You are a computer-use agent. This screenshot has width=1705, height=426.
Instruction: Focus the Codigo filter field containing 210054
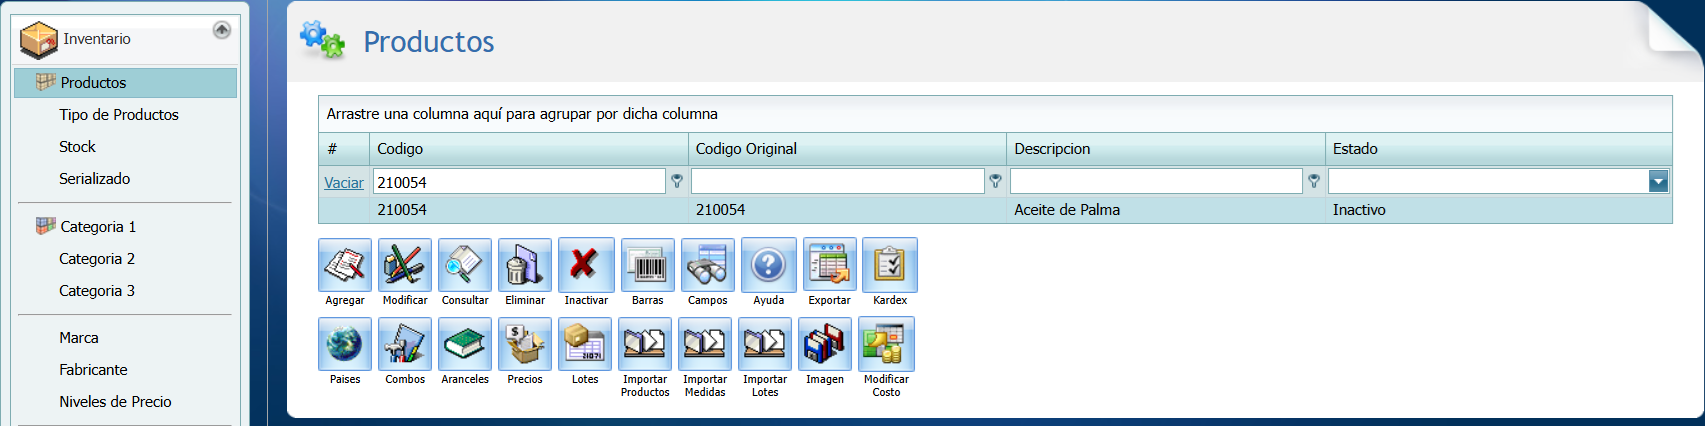(519, 181)
